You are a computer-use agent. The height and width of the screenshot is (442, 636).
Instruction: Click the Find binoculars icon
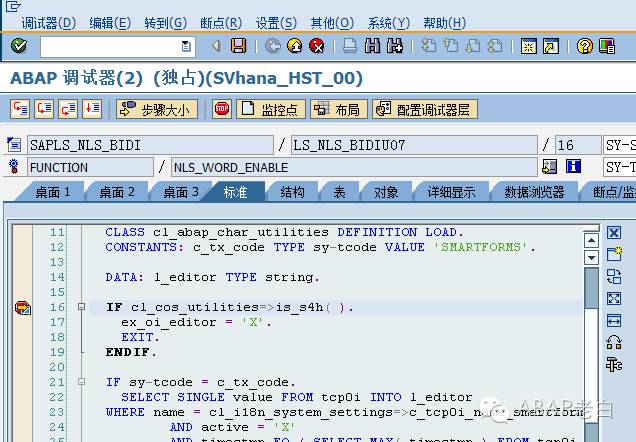tap(372, 46)
